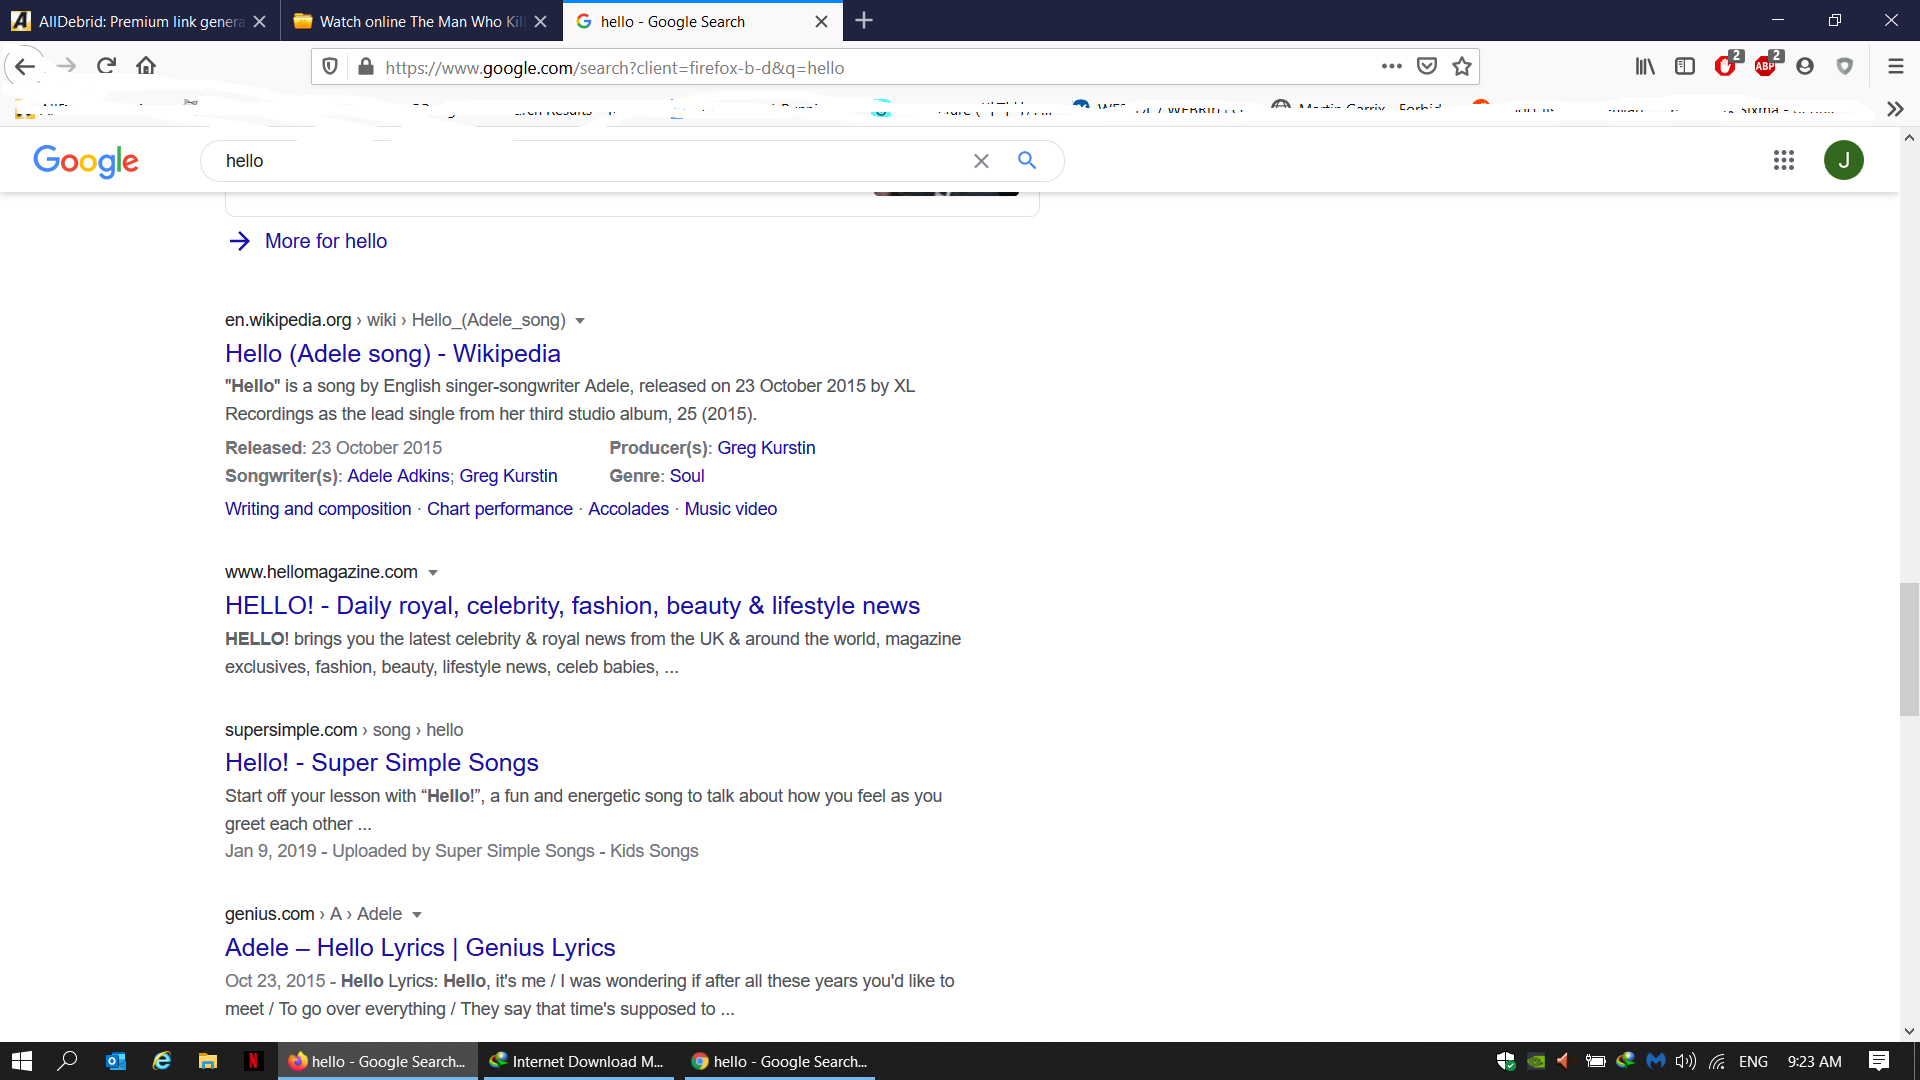Open the page actions three-dot menu
Image resolution: width=1920 pixels, height=1080 pixels.
tap(1392, 67)
